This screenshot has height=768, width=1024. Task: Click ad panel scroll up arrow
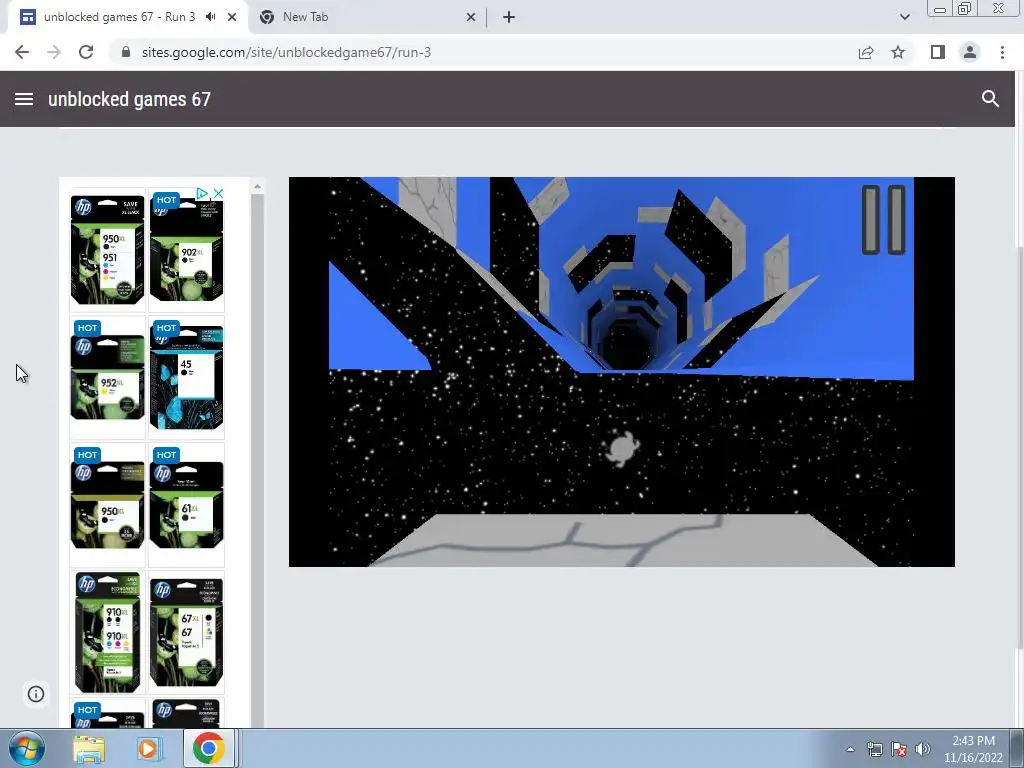[x=257, y=187]
